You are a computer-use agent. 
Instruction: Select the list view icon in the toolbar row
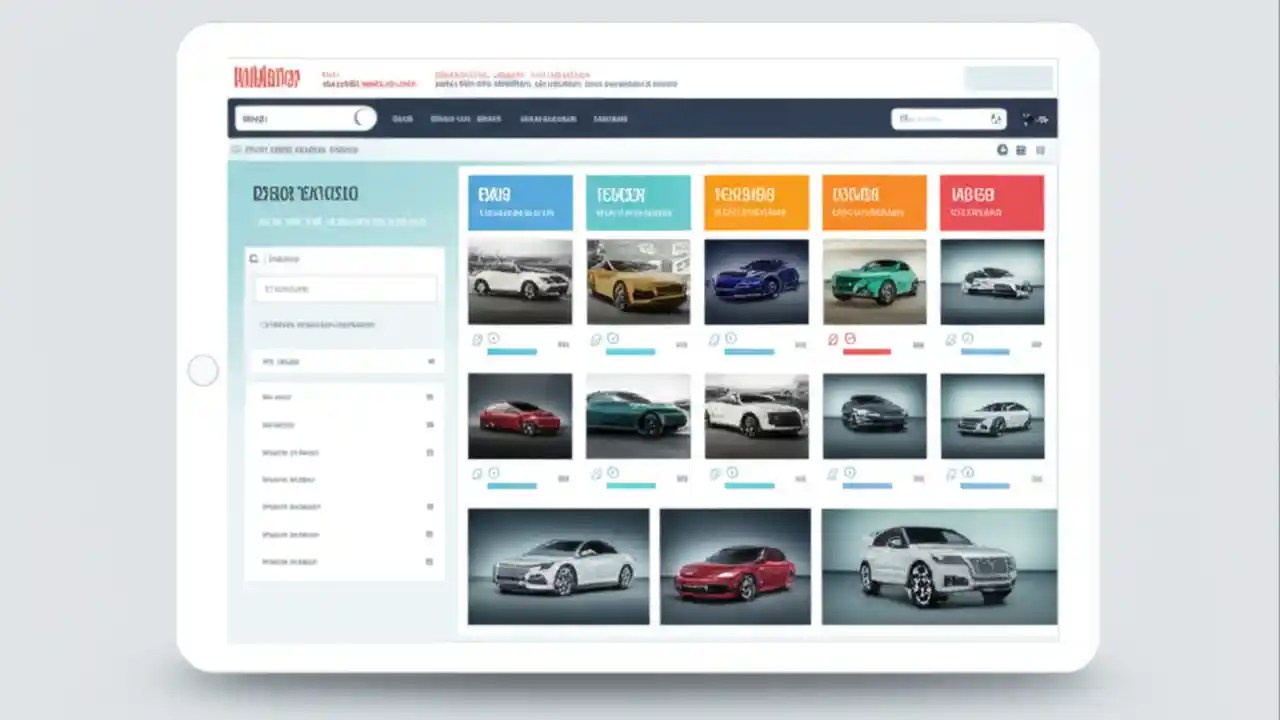(1040, 150)
